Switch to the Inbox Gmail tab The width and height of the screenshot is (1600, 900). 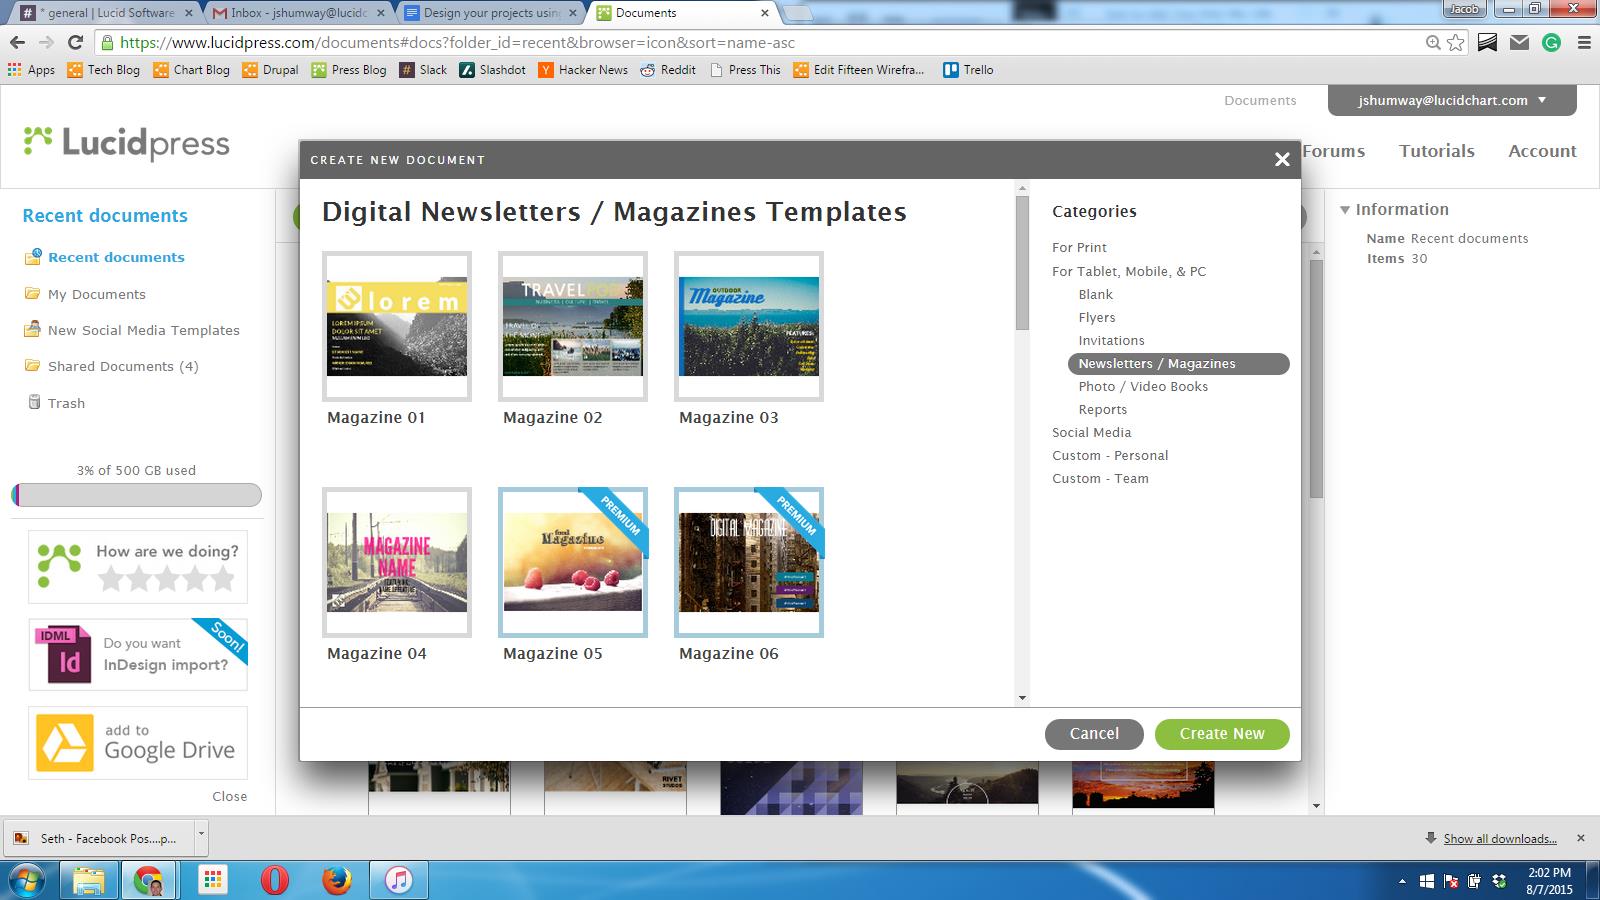coord(298,13)
